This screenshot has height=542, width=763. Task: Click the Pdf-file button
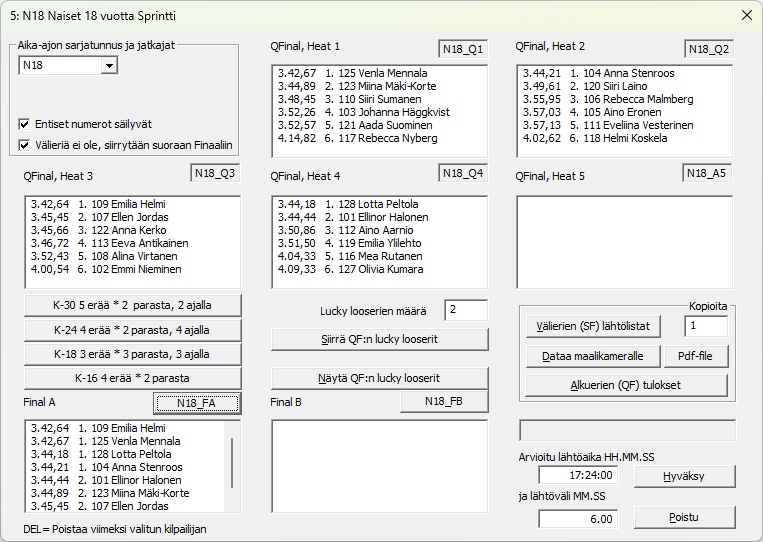point(696,356)
